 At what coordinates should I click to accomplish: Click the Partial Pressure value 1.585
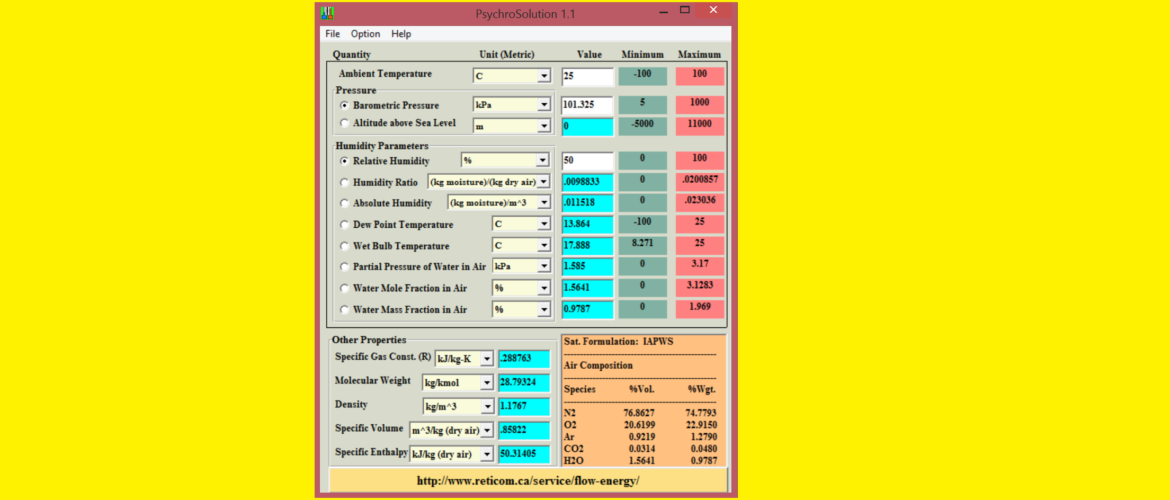point(587,266)
